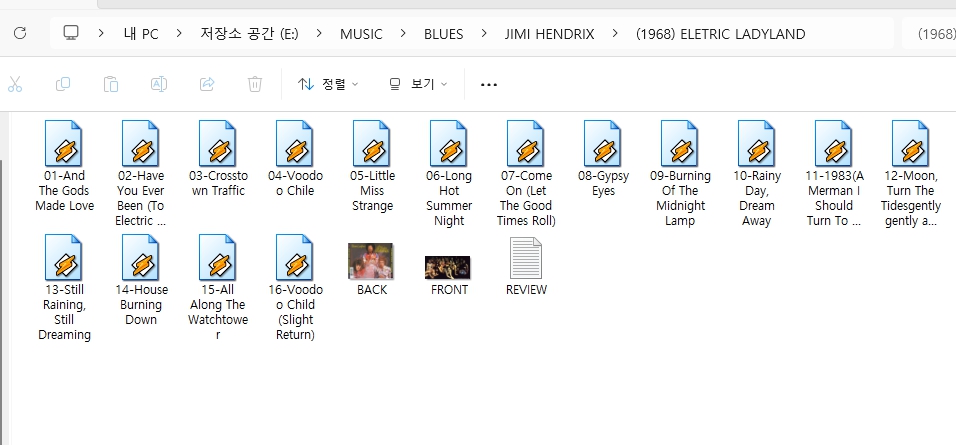Screen dimensions: 956x445
Task: Navigate to MUSIC folder in breadcrumb
Action: coord(361,34)
